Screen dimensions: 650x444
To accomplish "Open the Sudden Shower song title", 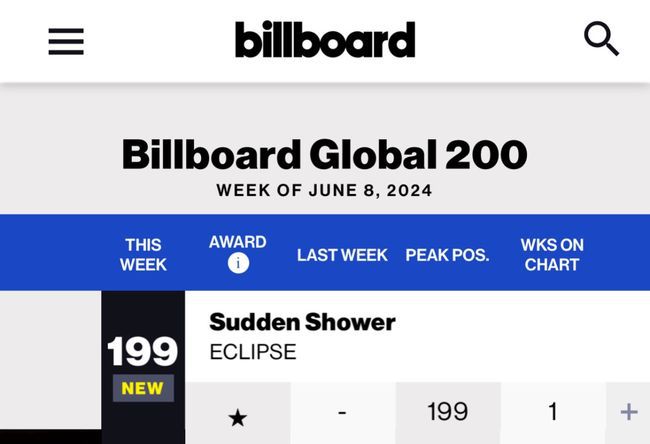I will pyautogui.click(x=302, y=322).
